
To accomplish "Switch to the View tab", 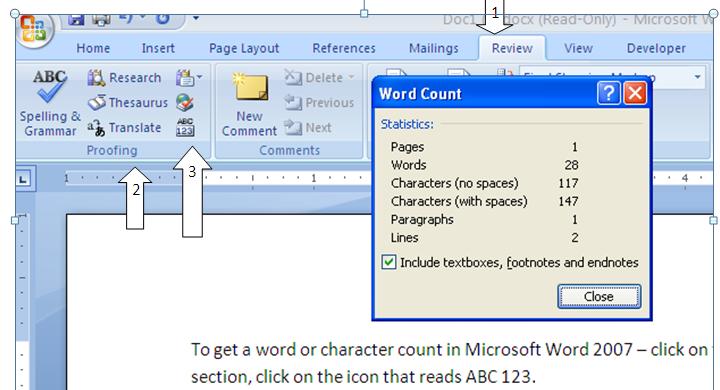I will click(x=578, y=48).
